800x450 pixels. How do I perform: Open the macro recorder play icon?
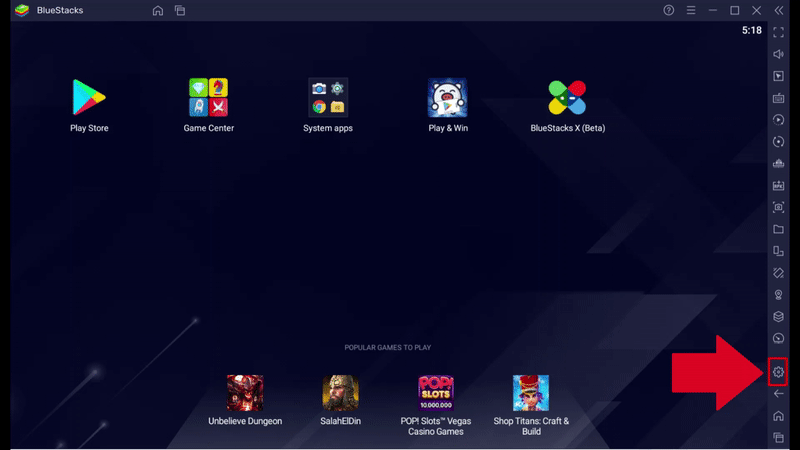[778, 120]
